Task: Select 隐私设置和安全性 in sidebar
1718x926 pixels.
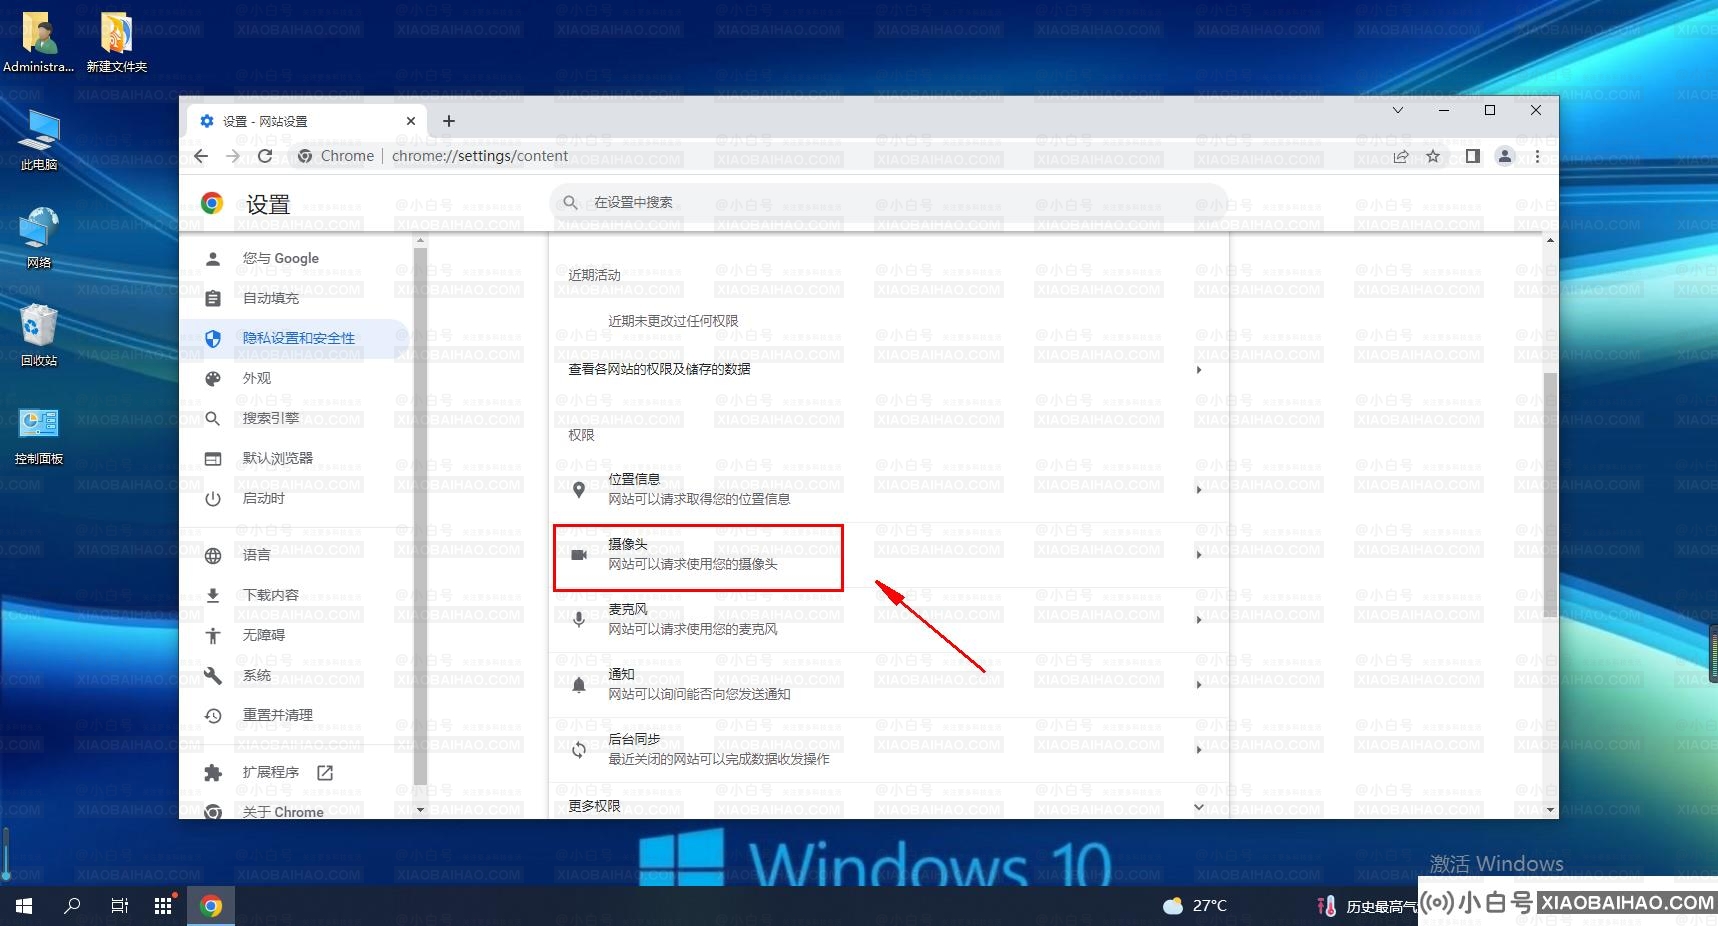Action: (x=296, y=338)
